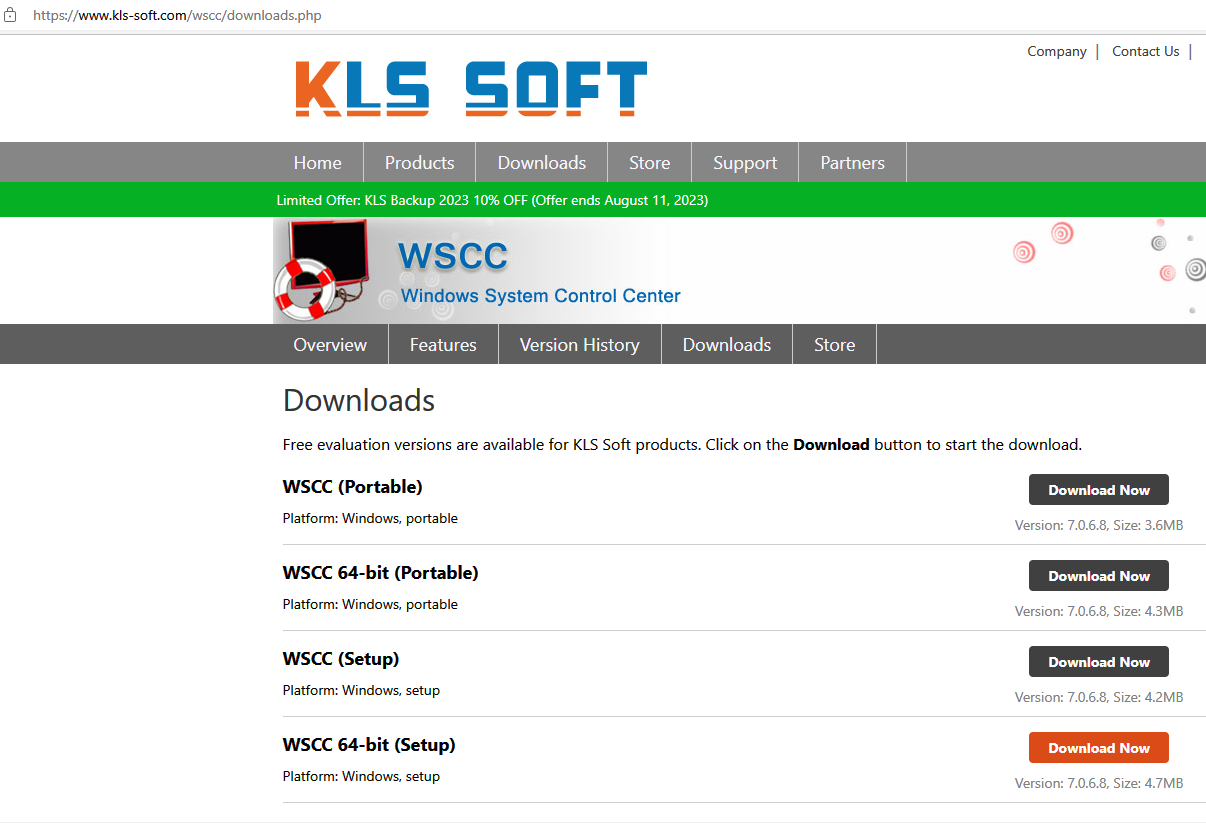1206x823 pixels.
Task: Open Products in main navigation
Action: [419, 163]
